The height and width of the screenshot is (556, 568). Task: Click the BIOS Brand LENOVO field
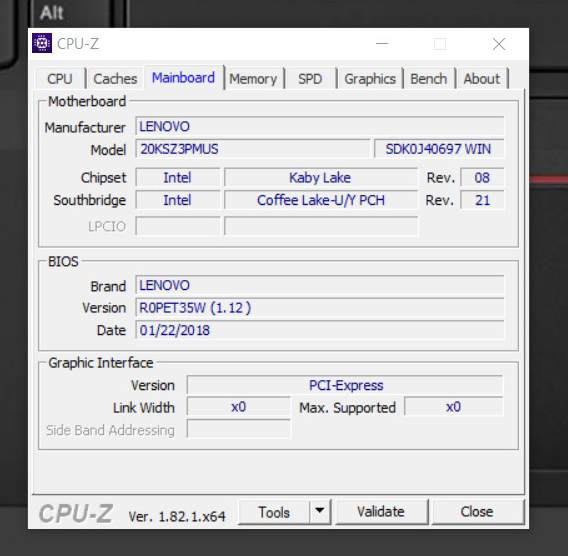tap(320, 285)
